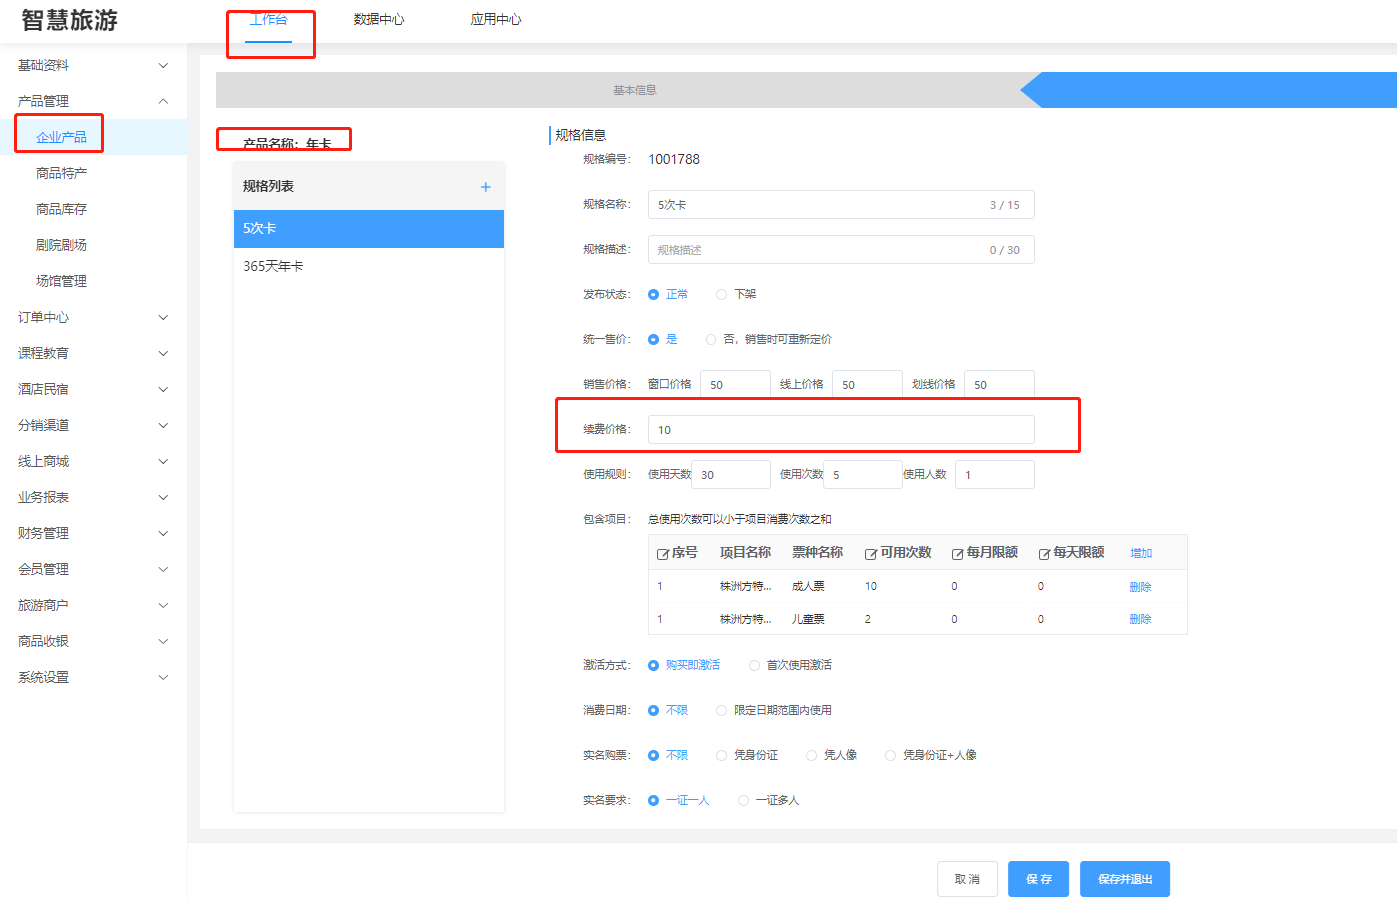Choose 首次使用激活 activation method
This screenshot has height=901, width=1397.
754,665
